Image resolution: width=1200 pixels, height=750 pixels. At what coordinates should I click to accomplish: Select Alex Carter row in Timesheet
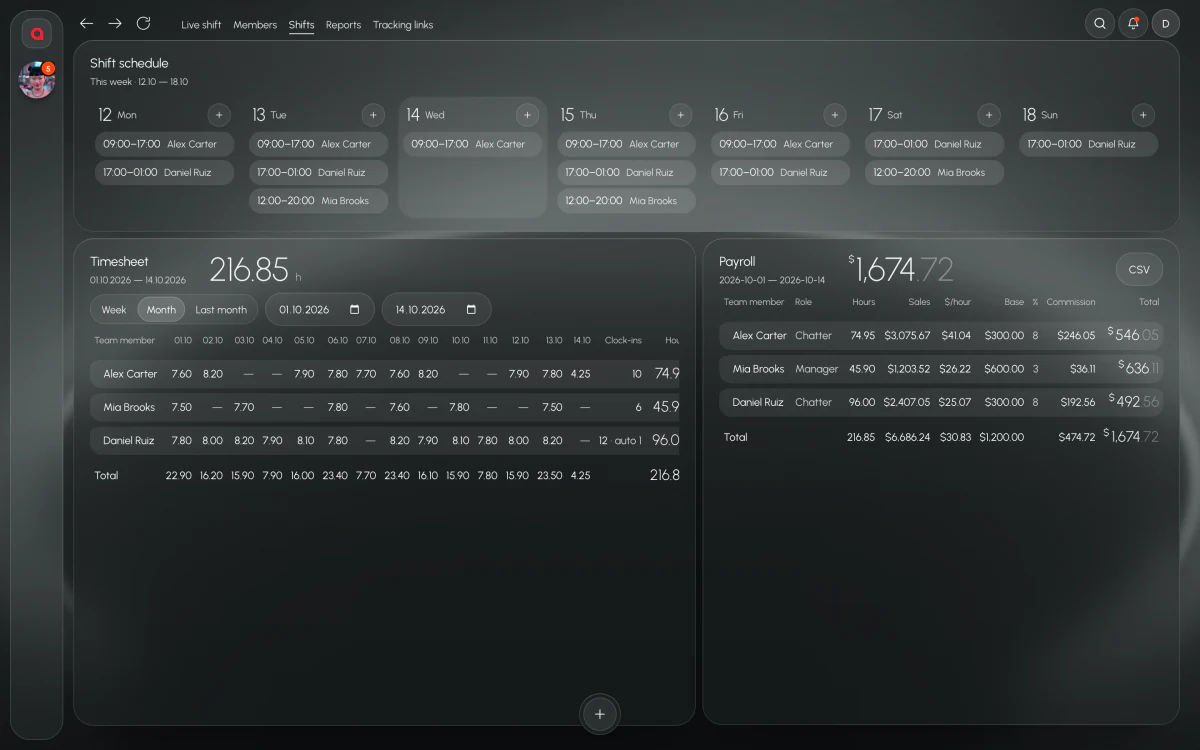[x=385, y=374]
